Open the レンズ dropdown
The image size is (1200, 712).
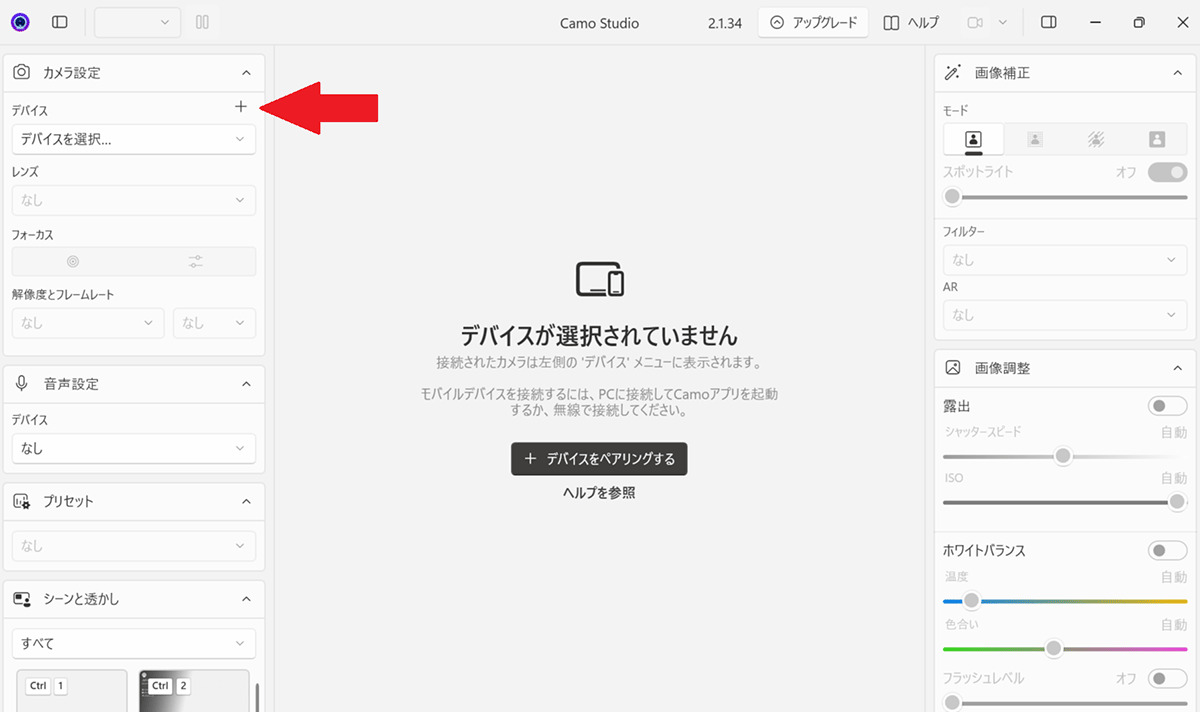pyautogui.click(x=134, y=200)
